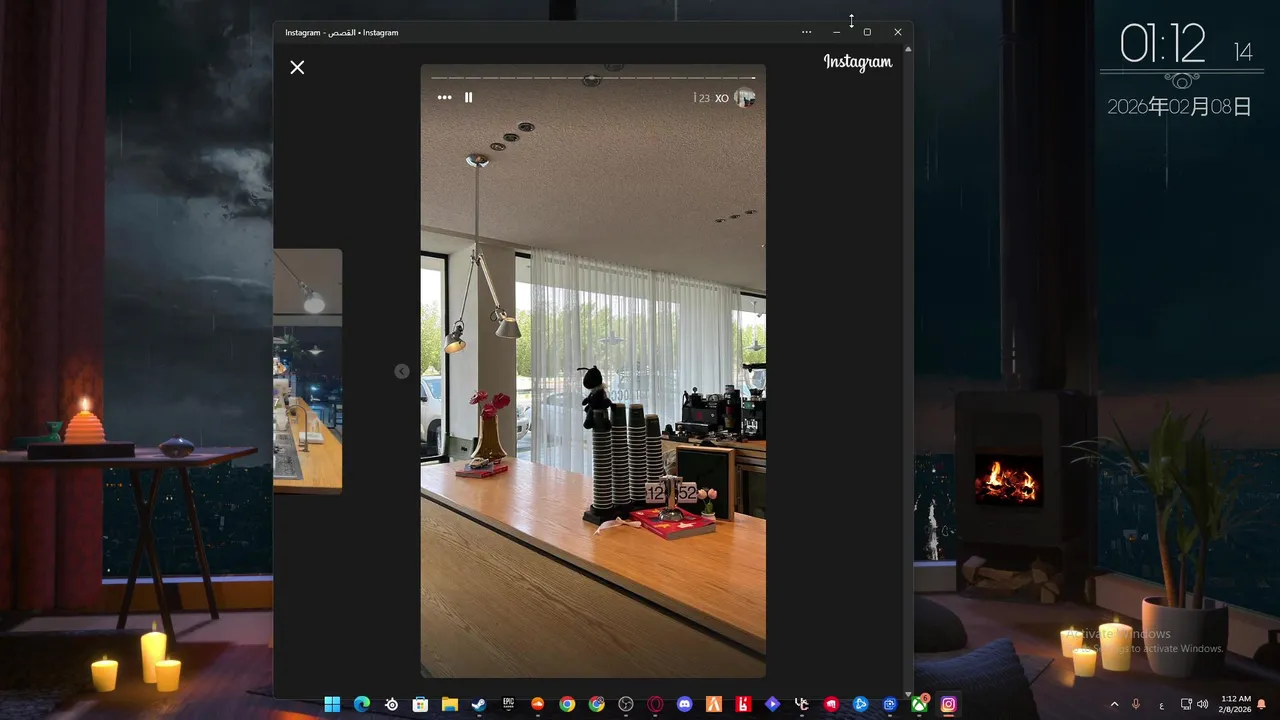Close the story viewer with the X
Screen dimensions: 1280x720
point(297,67)
